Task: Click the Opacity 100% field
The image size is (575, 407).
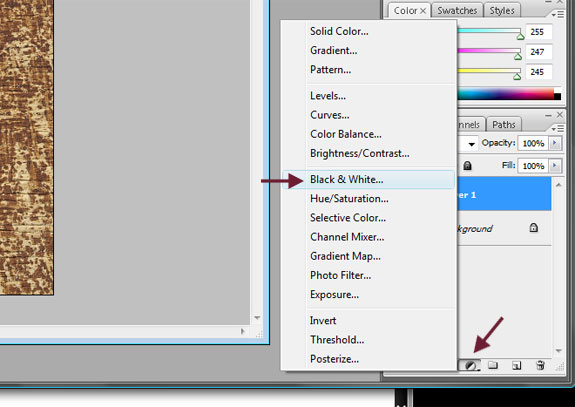Action: [x=533, y=143]
